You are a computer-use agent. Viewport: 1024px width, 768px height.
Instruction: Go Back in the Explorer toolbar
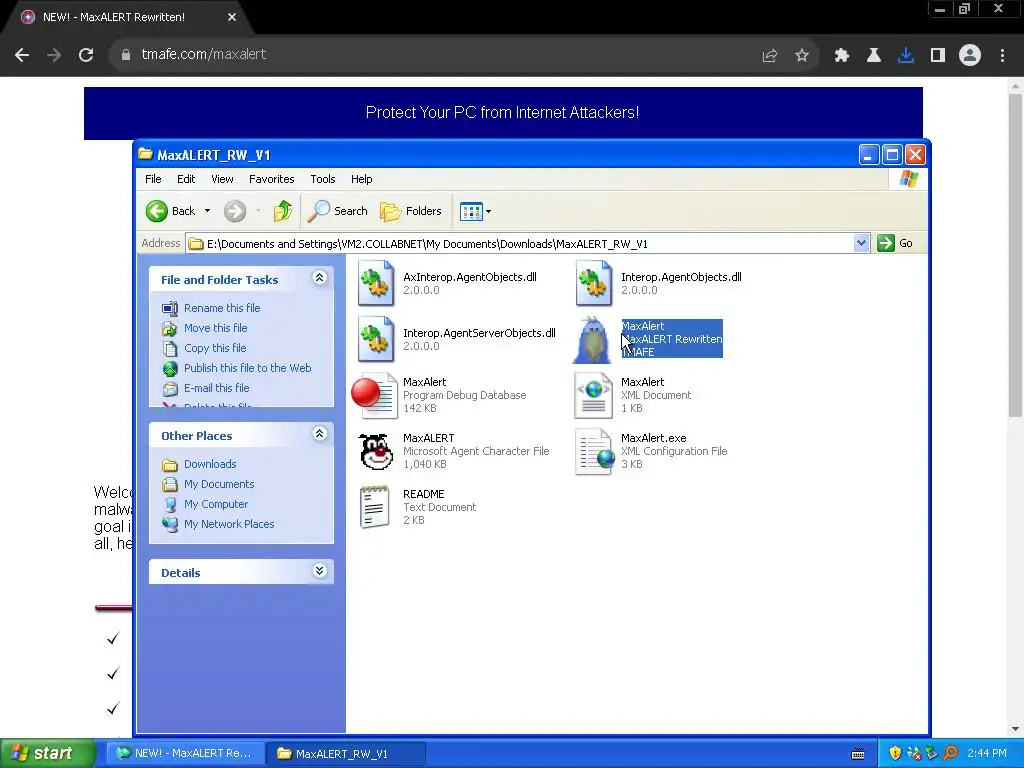170,211
